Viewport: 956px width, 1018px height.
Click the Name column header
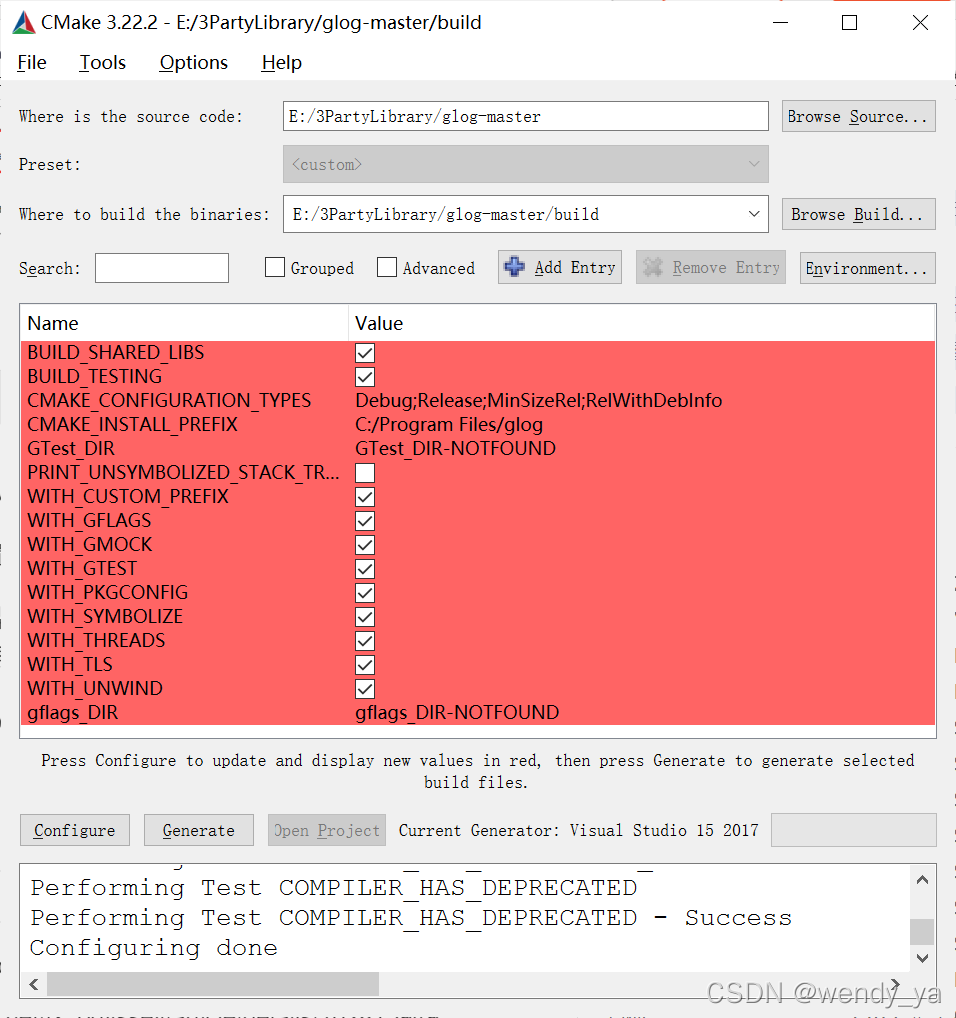pyautogui.click(x=184, y=323)
